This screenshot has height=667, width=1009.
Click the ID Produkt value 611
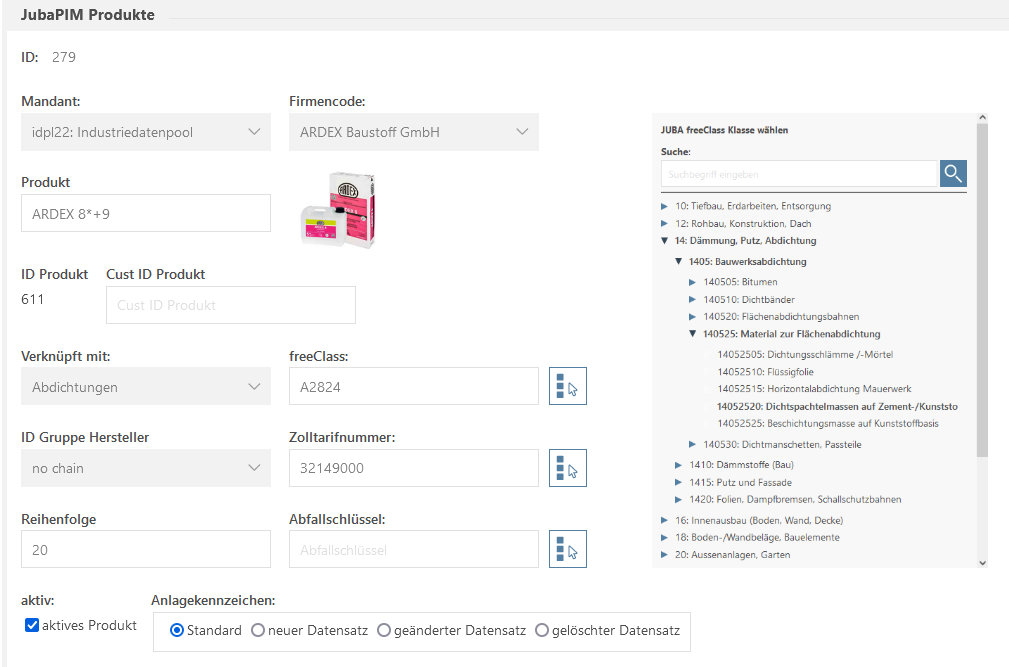click(33, 299)
